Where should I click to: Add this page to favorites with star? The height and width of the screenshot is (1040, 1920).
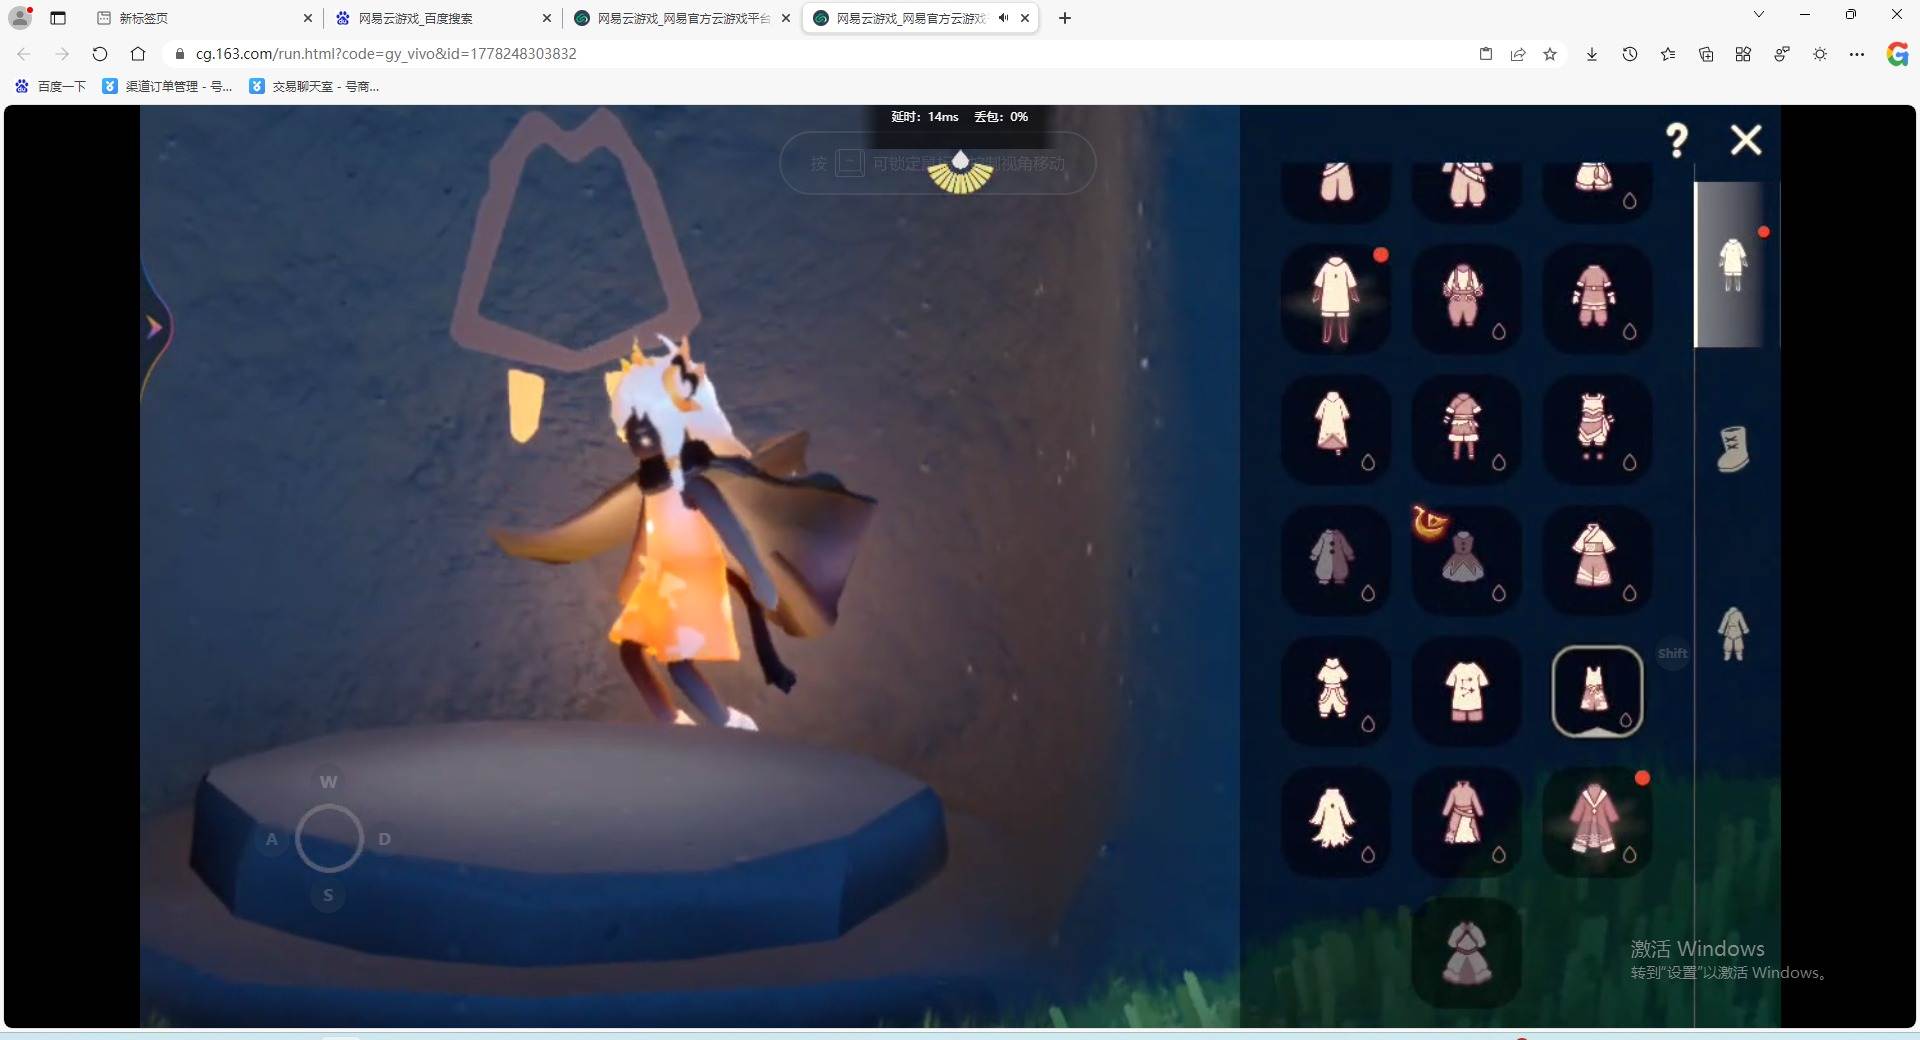pyautogui.click(x=1550, y=54)
